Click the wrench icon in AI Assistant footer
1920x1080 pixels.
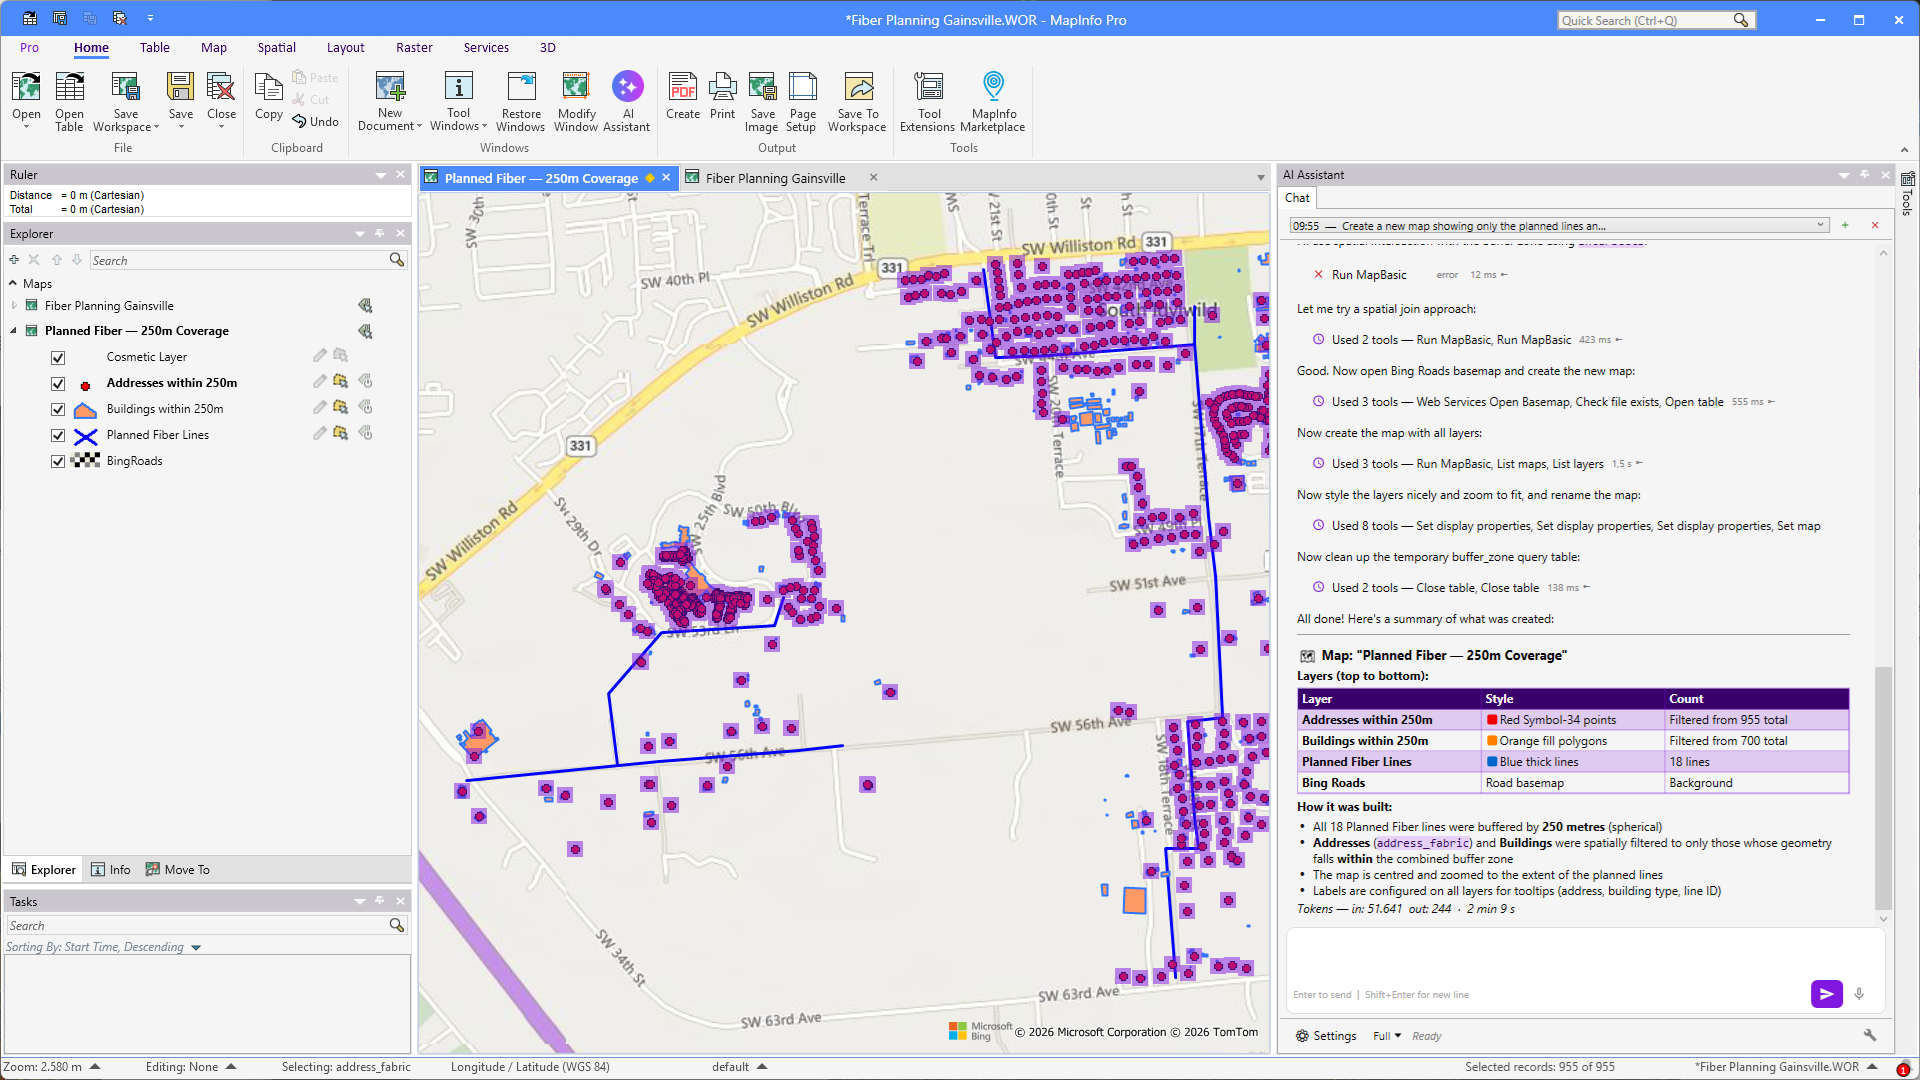[1869, 1036]
